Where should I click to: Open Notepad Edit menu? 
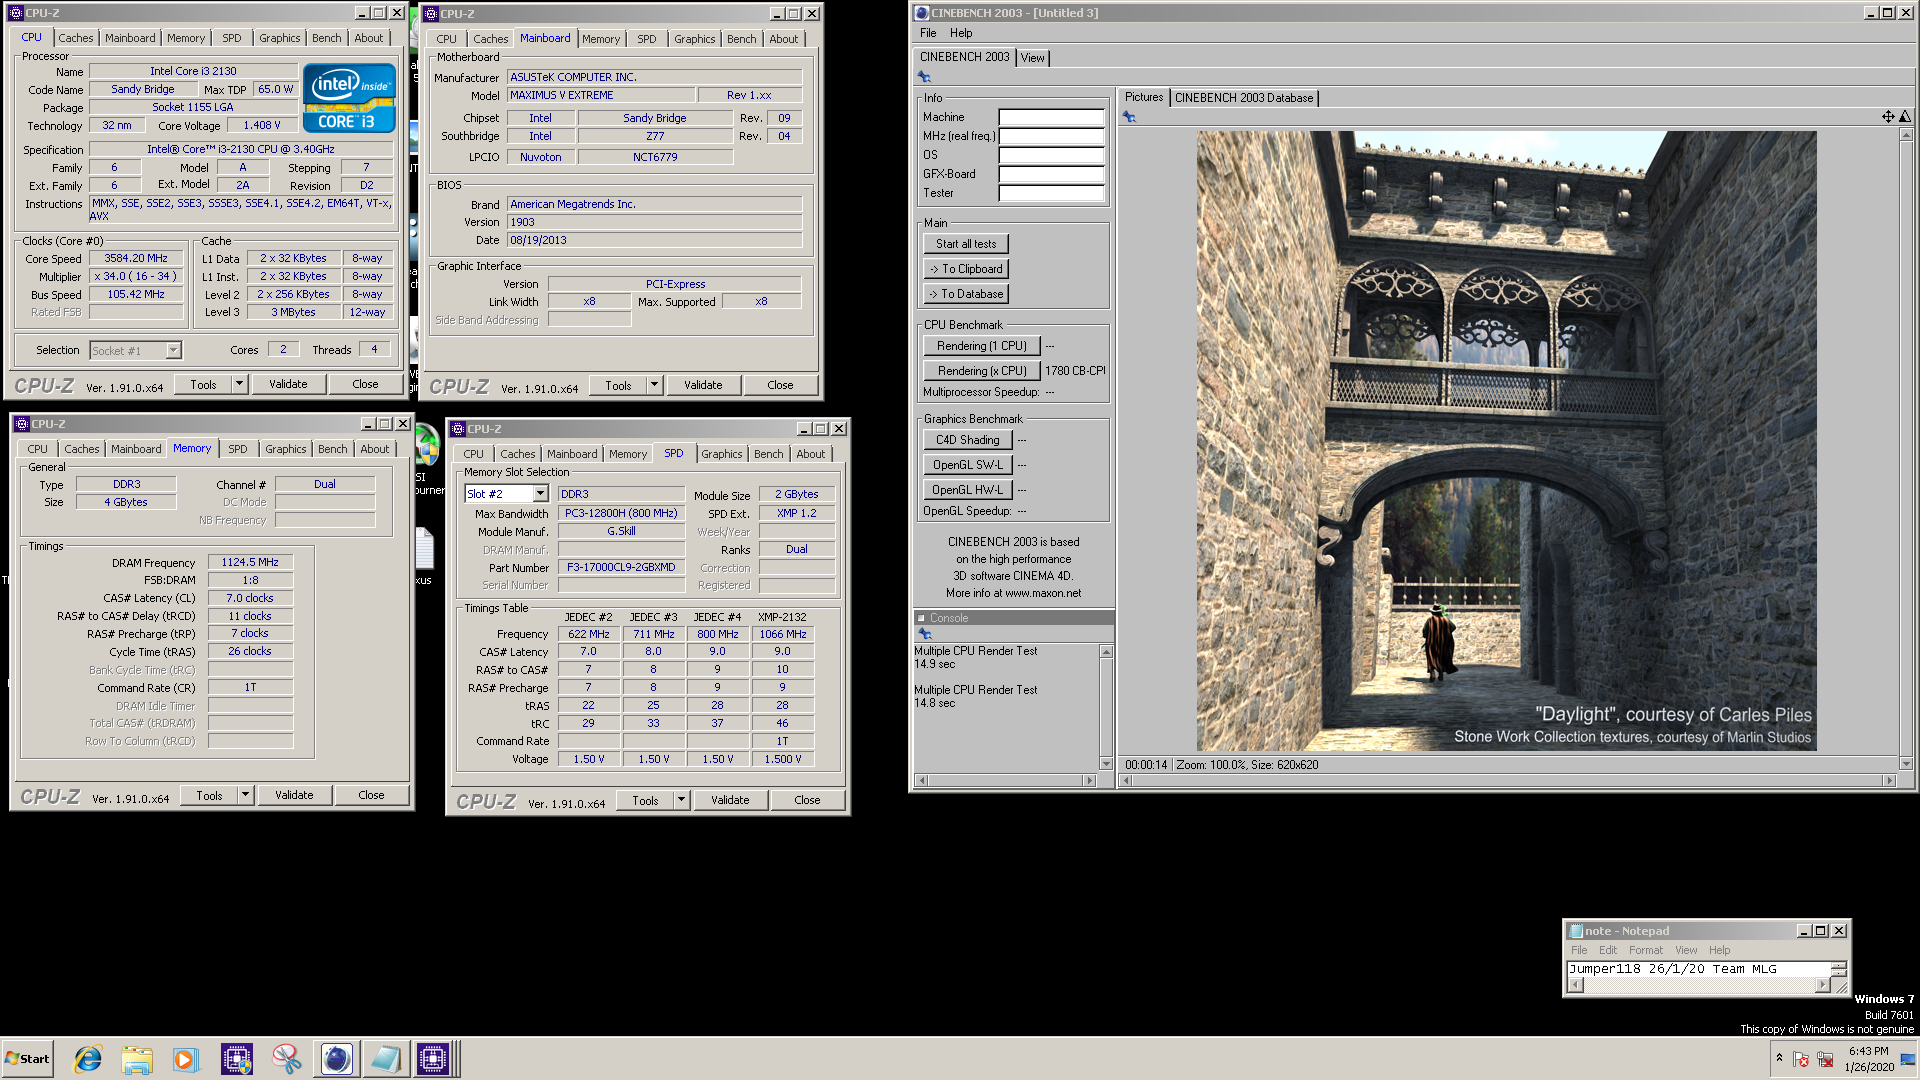1607,950
